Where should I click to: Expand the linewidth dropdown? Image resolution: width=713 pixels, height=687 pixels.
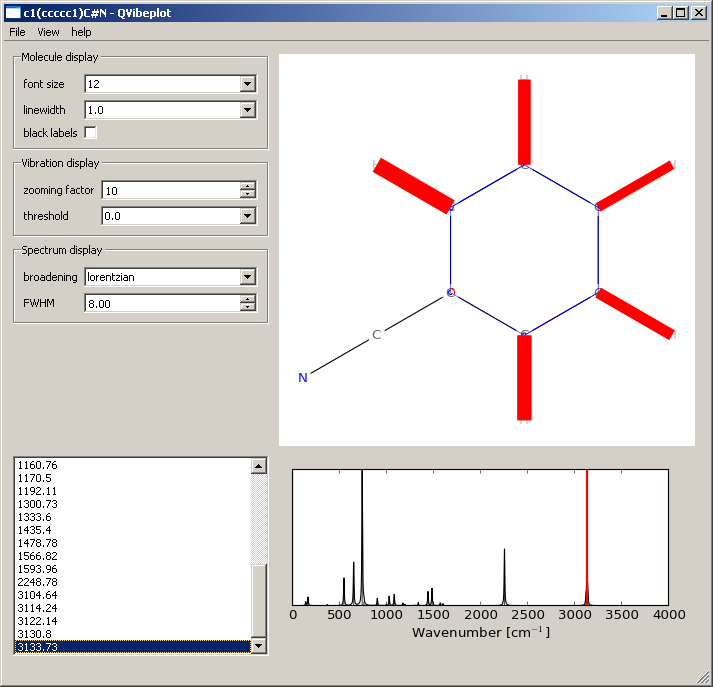[248, 110]
